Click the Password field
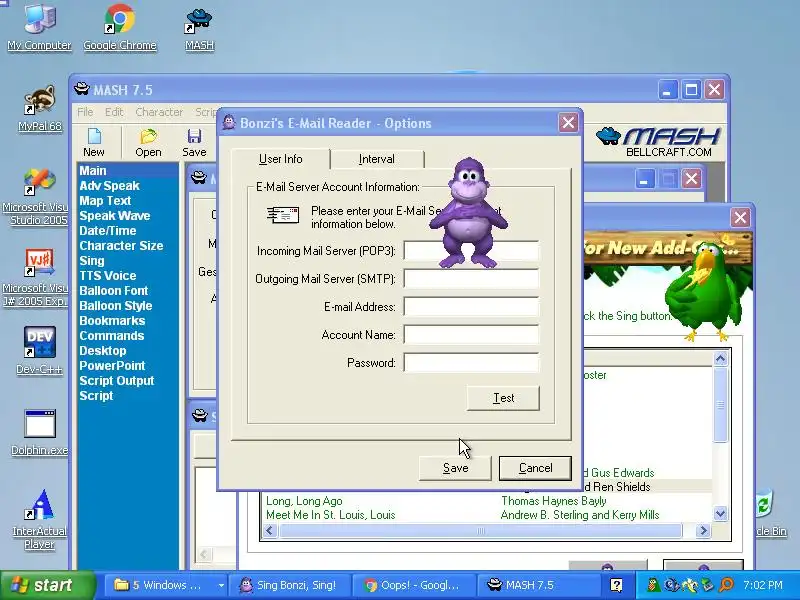The height and width of the screenshot is (600, 800). click(471, 363)
